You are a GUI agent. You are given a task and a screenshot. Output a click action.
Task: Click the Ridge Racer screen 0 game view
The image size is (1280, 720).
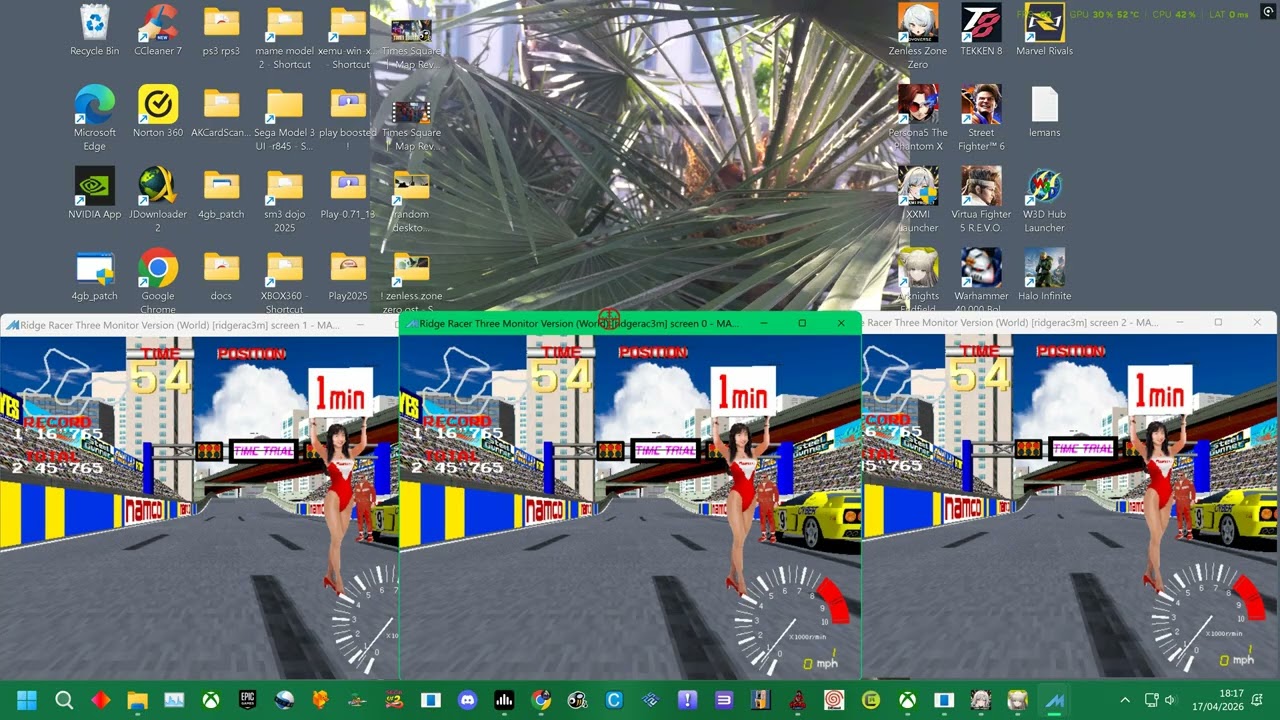coord(630,508)
